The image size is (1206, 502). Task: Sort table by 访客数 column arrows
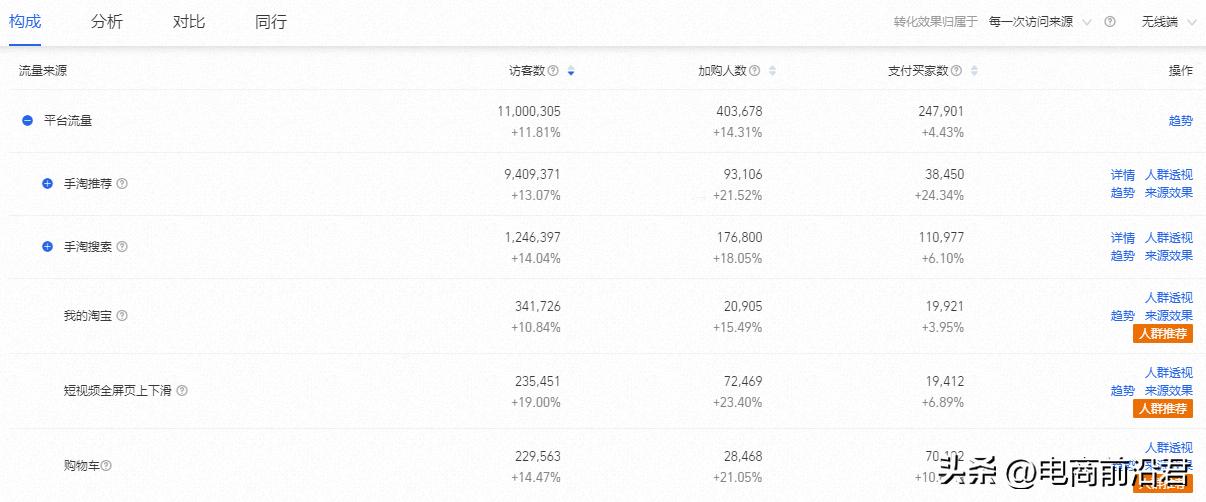571,71
